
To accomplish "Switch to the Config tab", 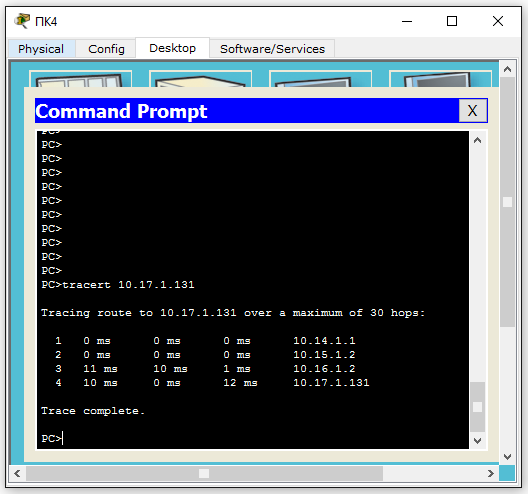I will 106,49.
